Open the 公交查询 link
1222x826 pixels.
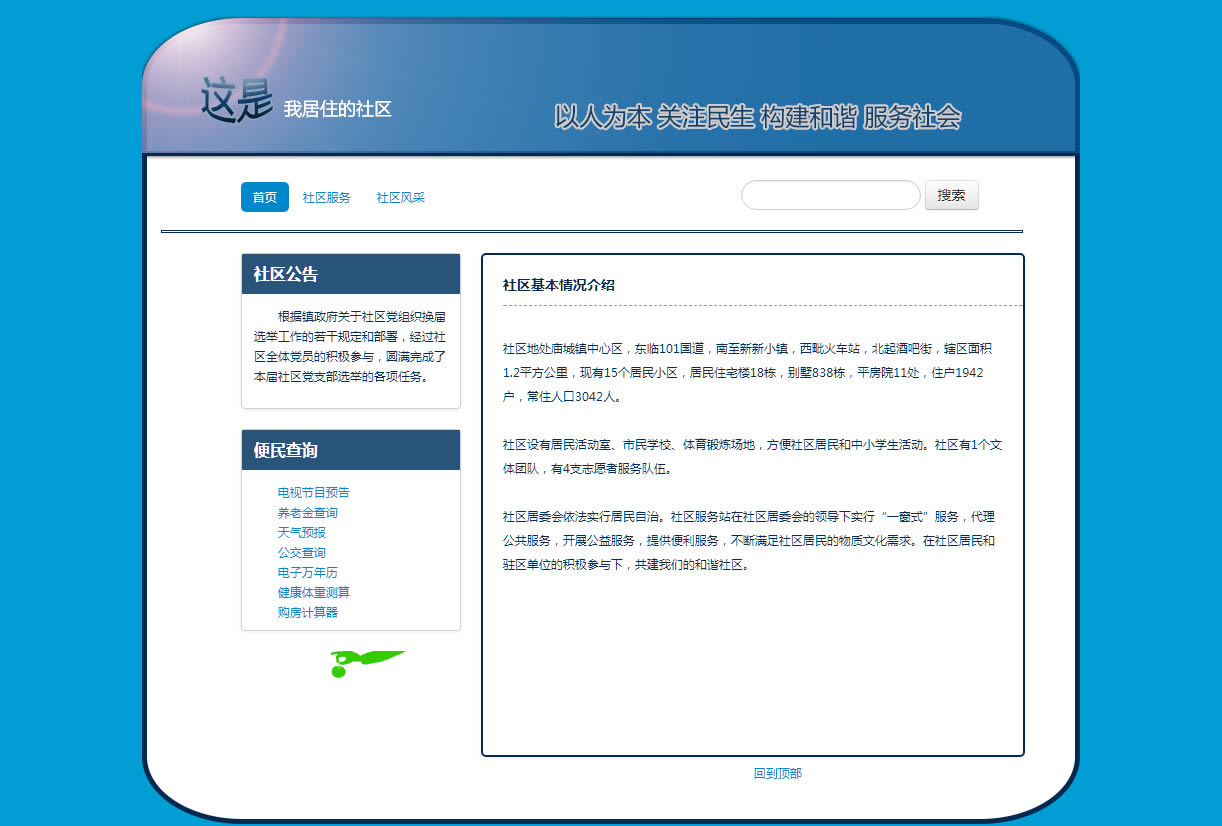coord(302,552)
